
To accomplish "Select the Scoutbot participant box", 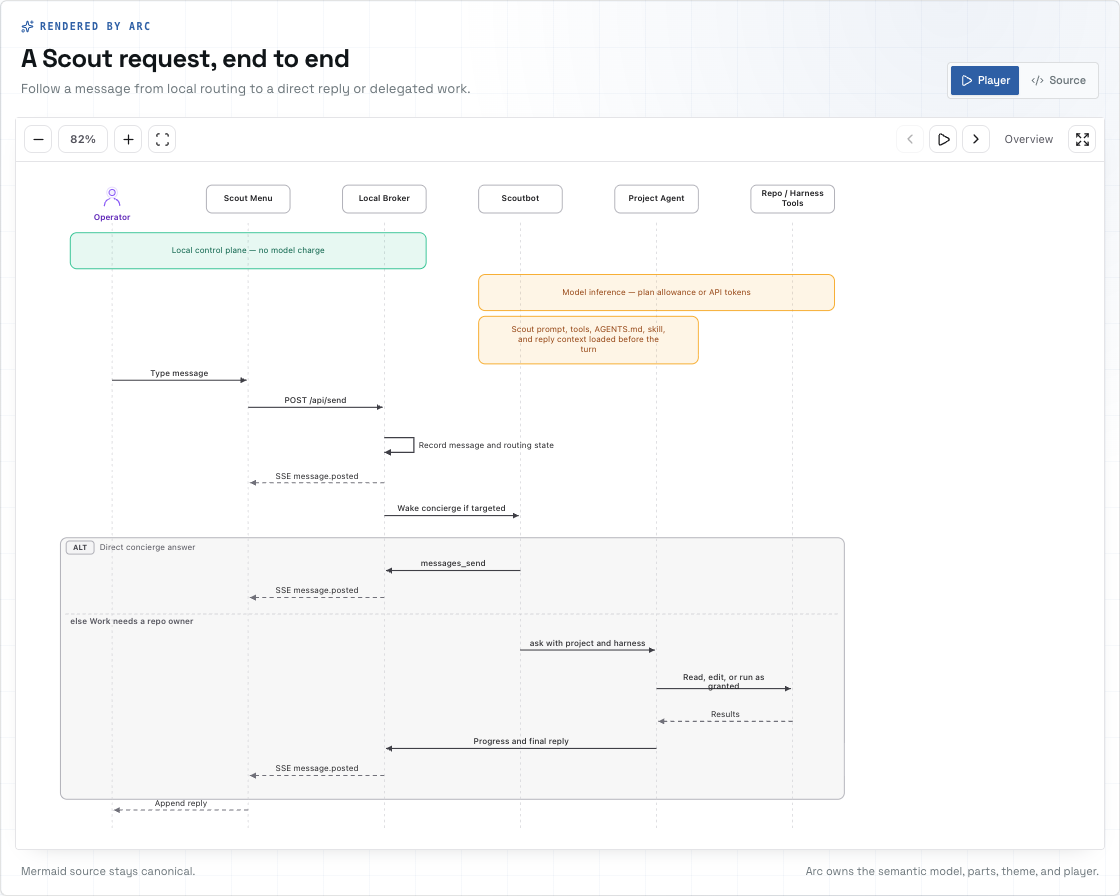I will point(520,199).
